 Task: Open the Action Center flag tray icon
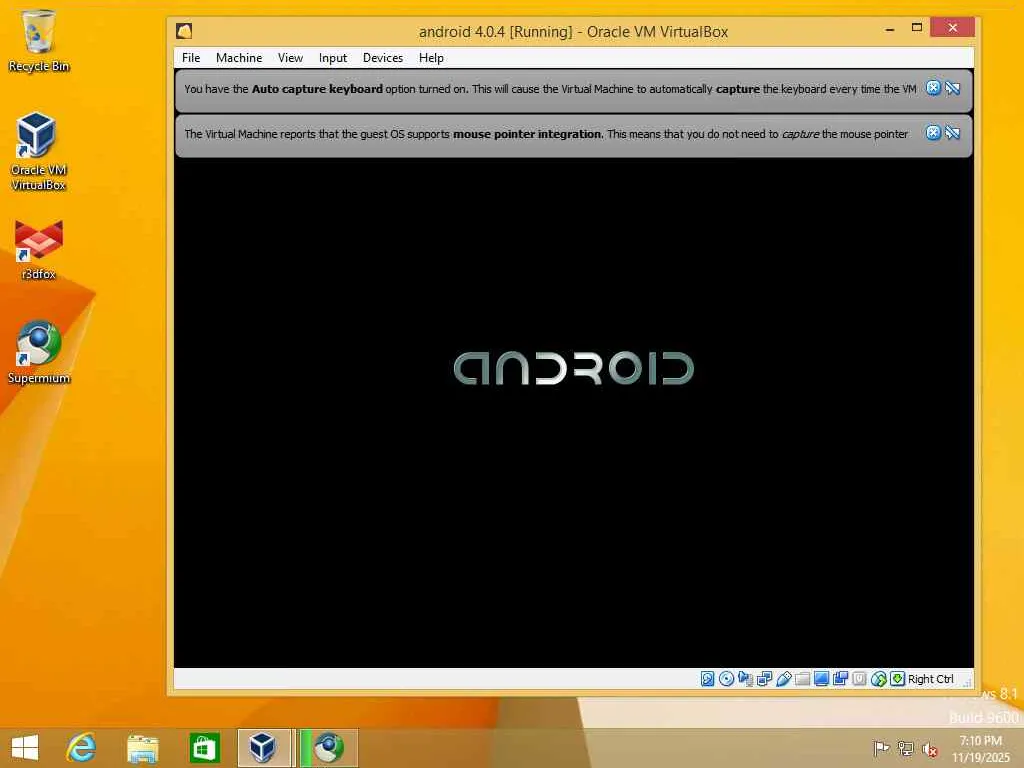[x=881, y=748]
